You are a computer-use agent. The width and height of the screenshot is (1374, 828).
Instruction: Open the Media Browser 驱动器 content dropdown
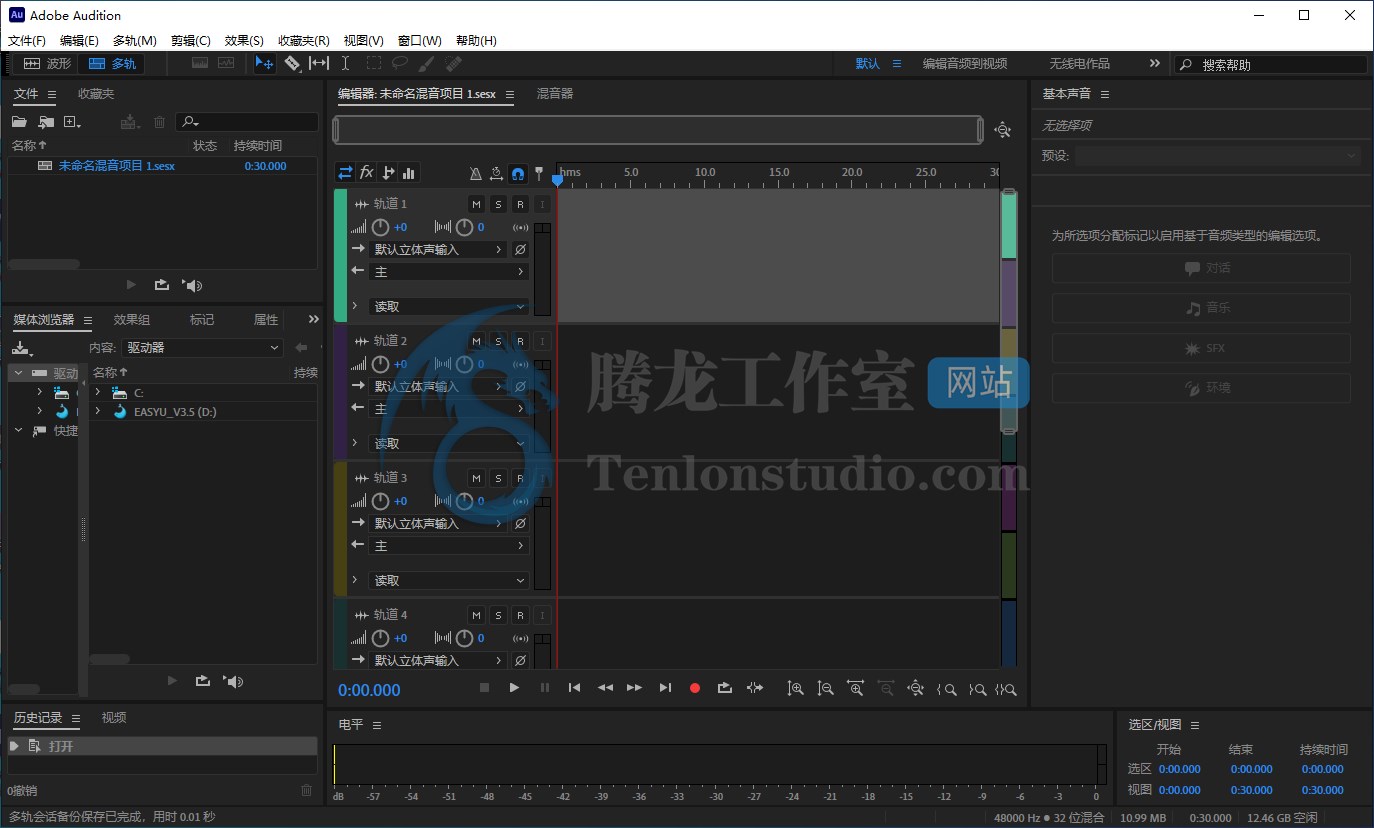(203, 348)
